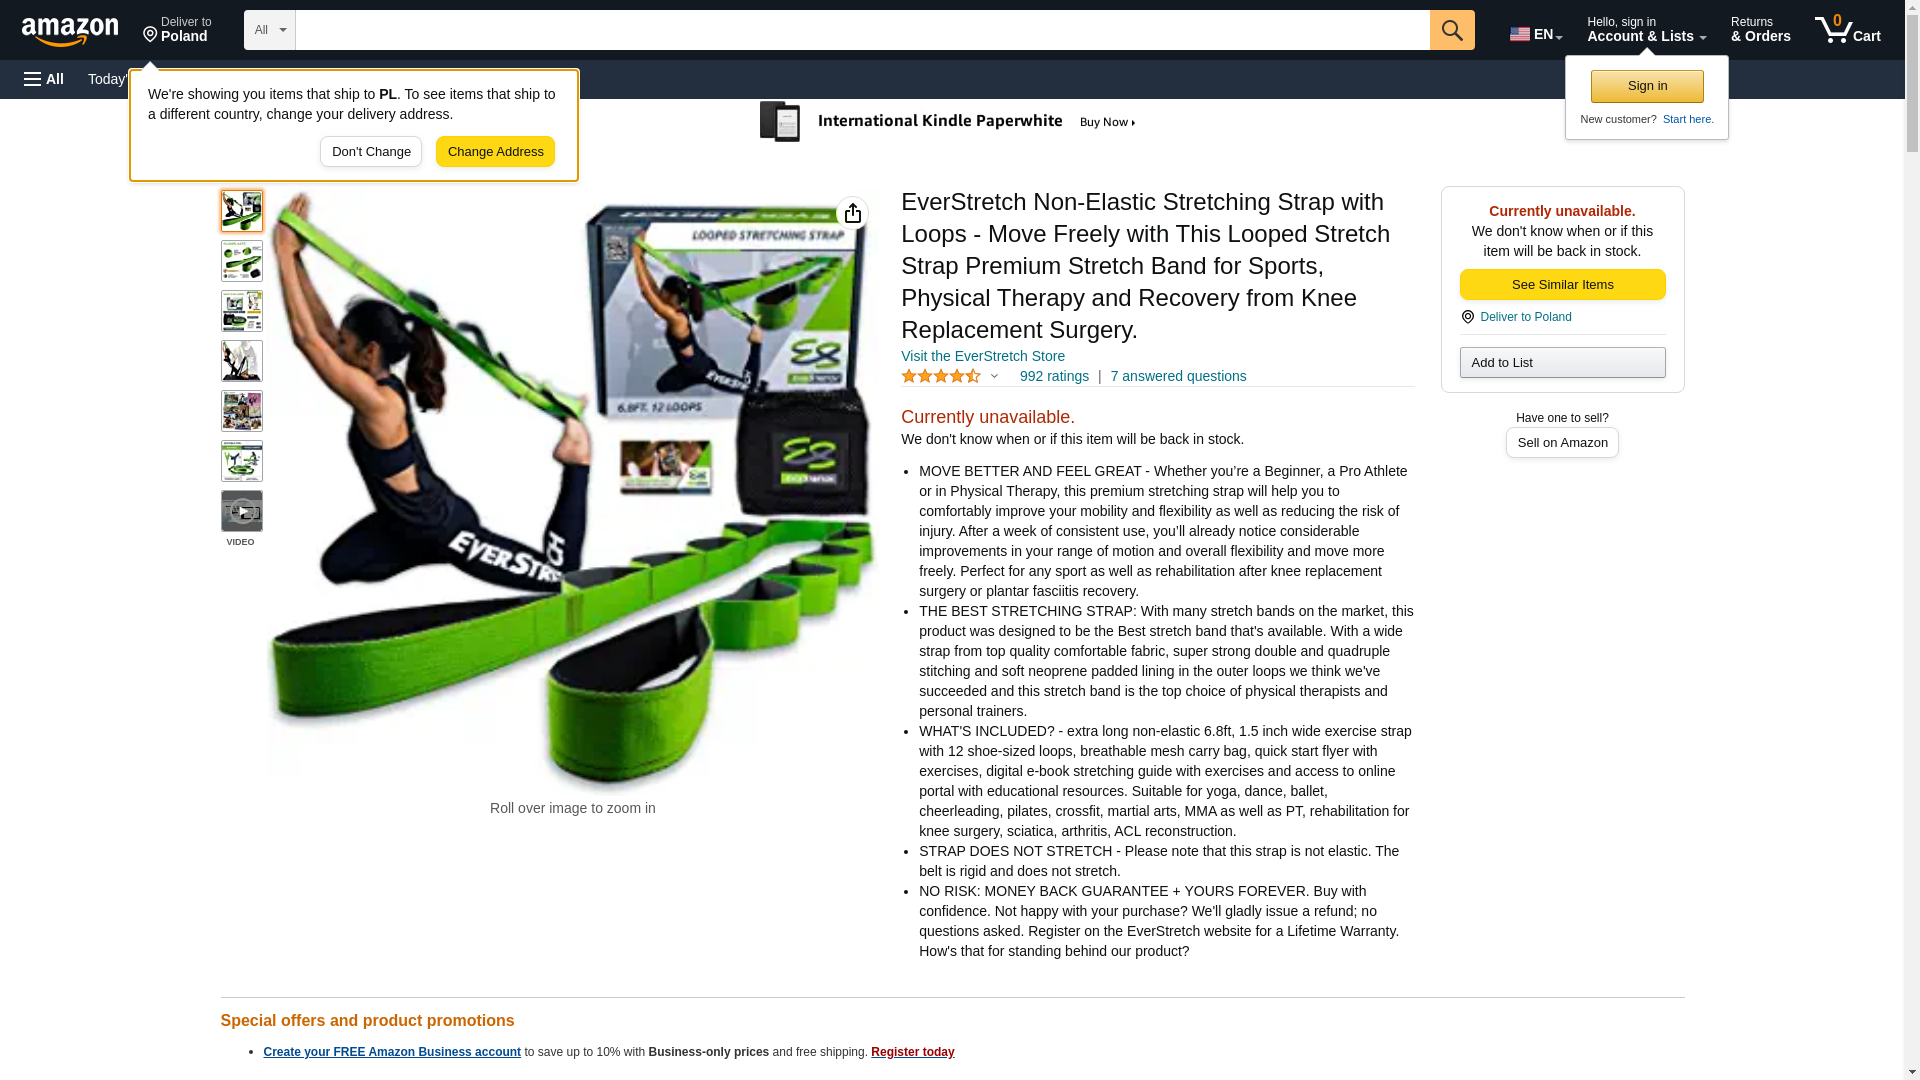Click into the Amazon search field

[862, 30]
